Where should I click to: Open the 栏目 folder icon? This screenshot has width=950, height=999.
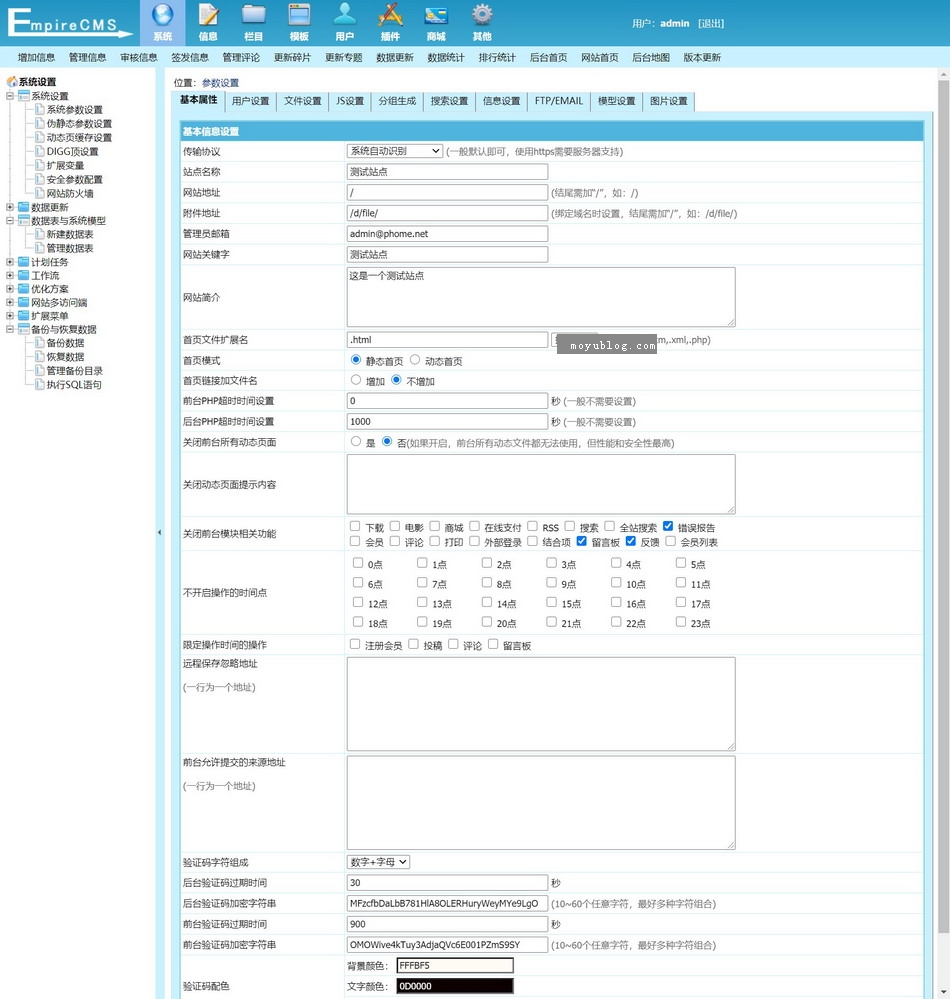pyautogui.click(x=254, y=15)
